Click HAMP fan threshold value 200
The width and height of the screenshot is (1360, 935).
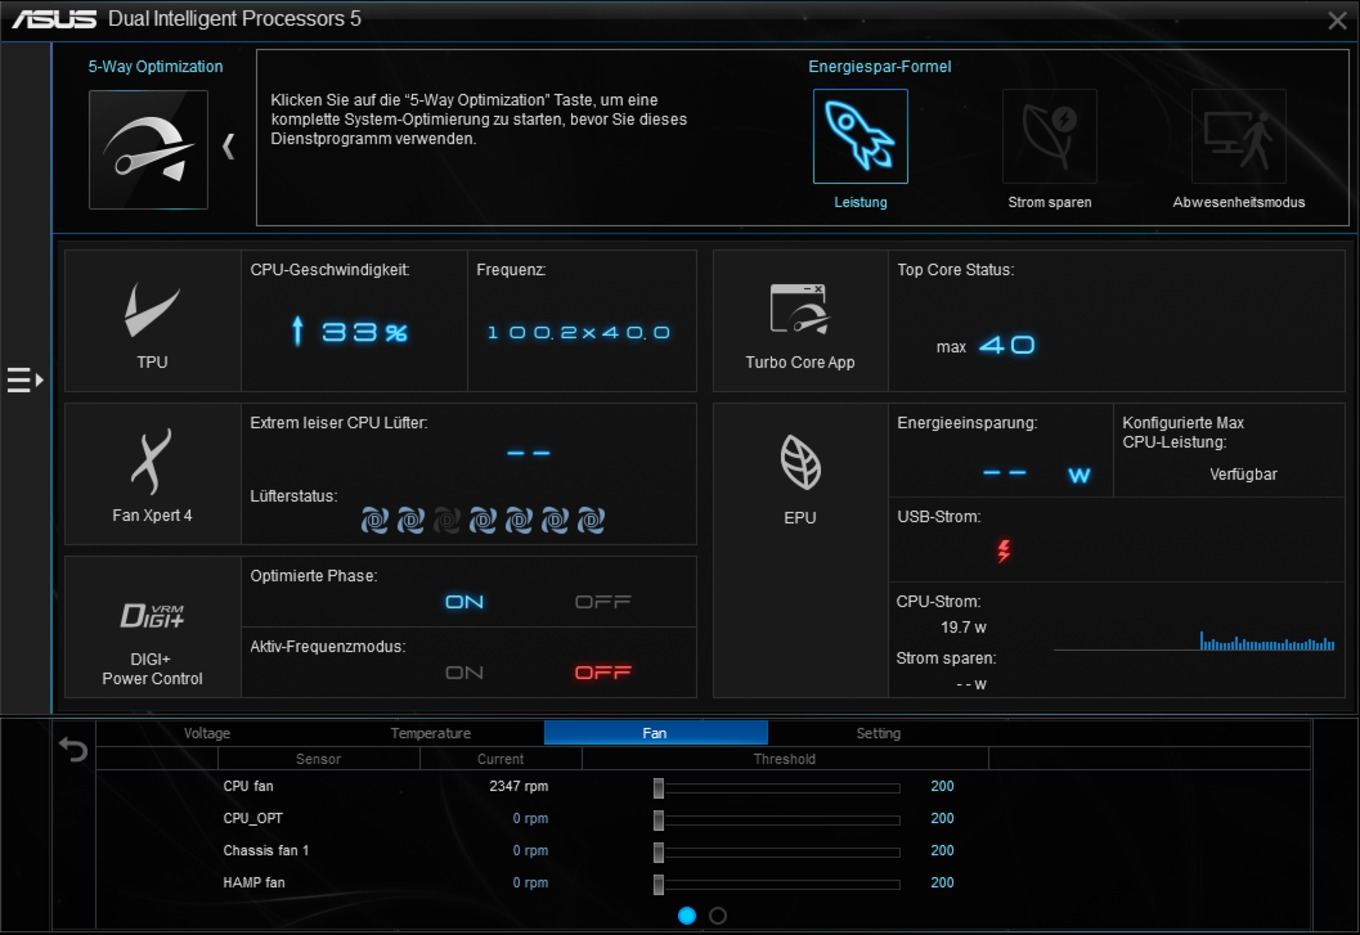pos(942,882)
